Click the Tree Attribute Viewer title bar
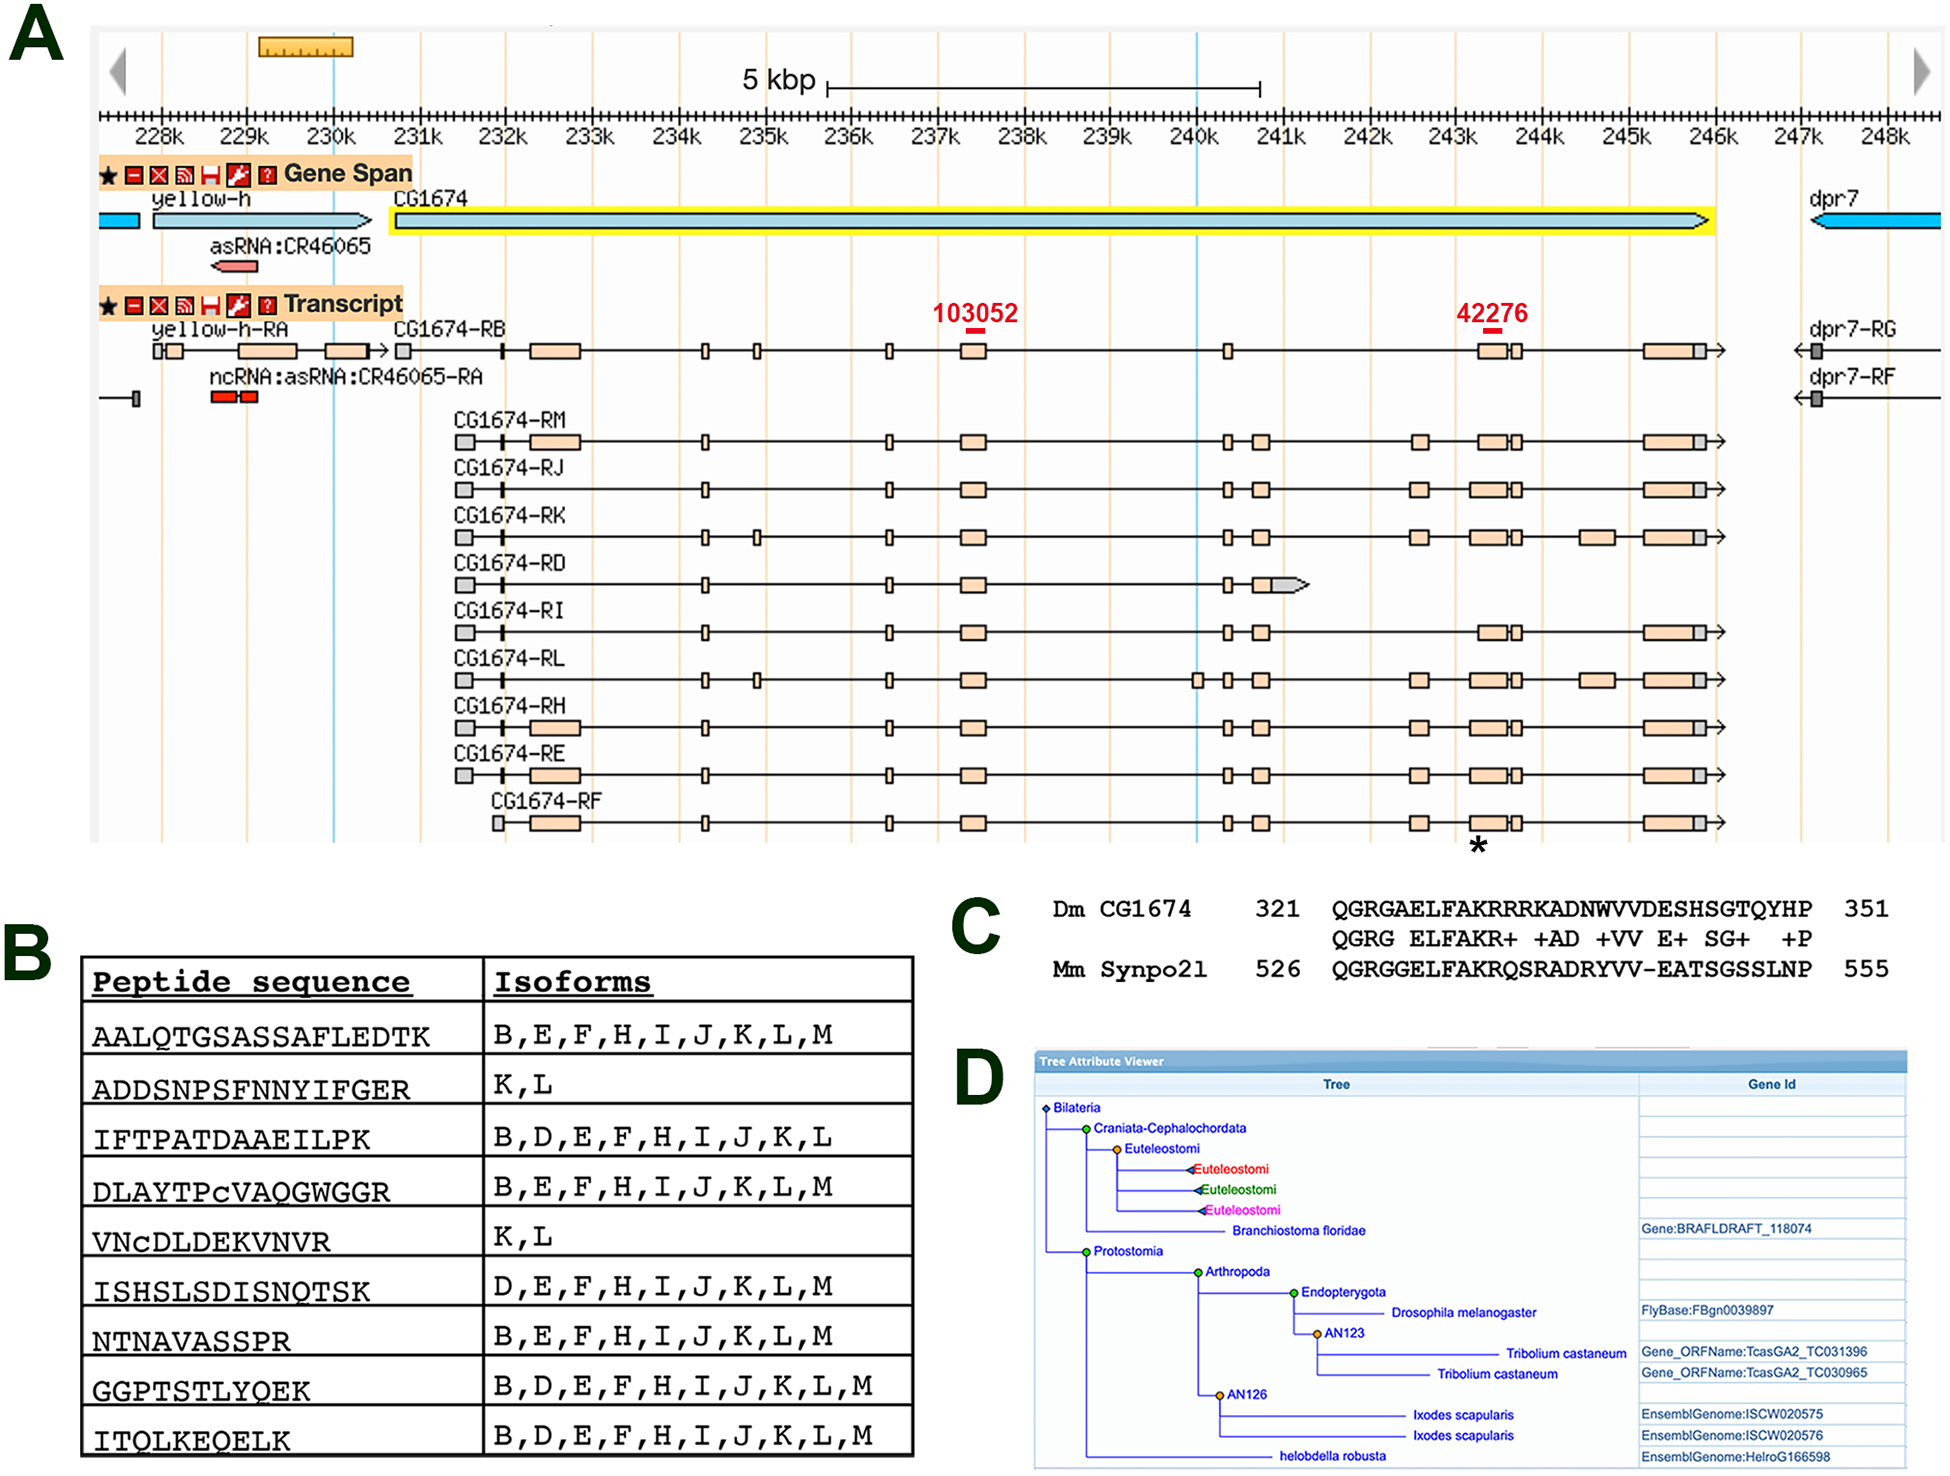Screen dimensions: 1950x1476 point(1470,1061)
